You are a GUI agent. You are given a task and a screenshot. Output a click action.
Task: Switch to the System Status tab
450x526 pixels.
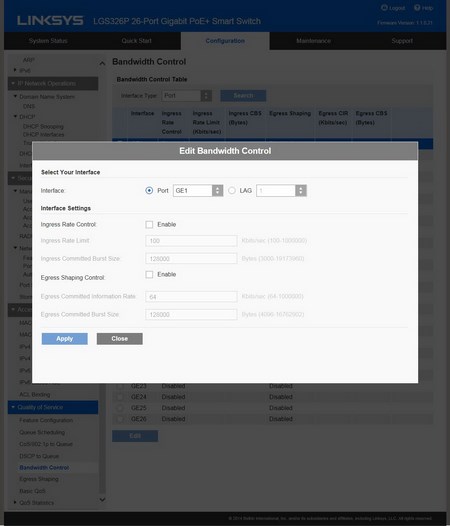tap(48, 41)
